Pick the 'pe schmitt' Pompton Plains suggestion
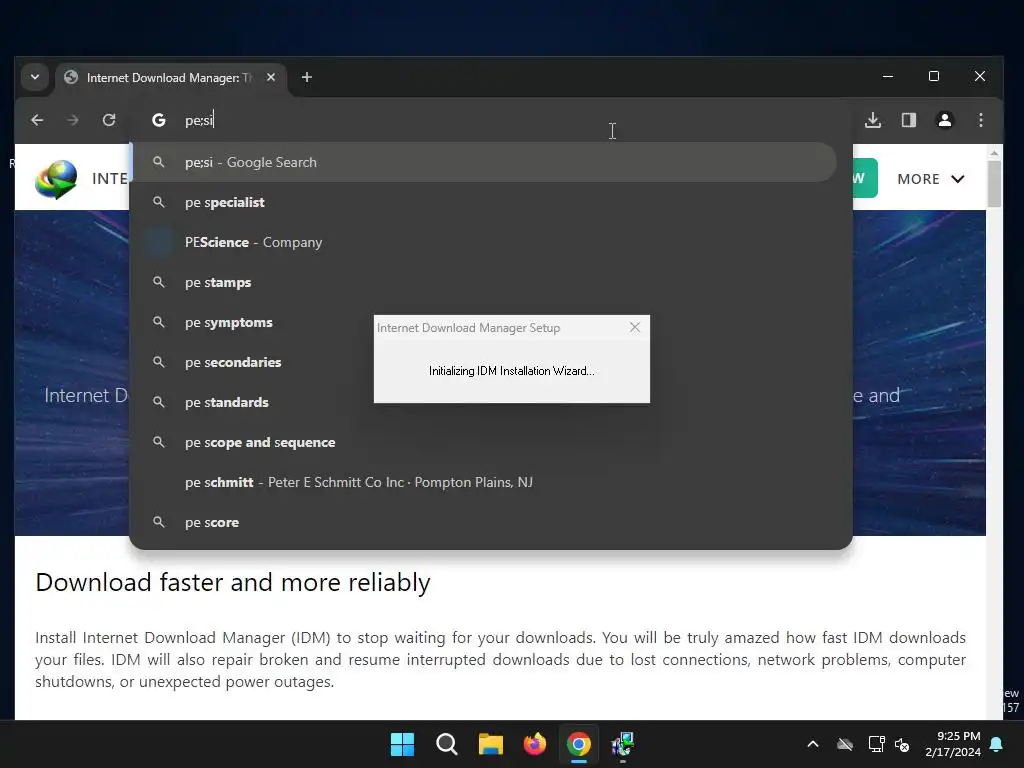1024x768 pixels. (484, 482)
